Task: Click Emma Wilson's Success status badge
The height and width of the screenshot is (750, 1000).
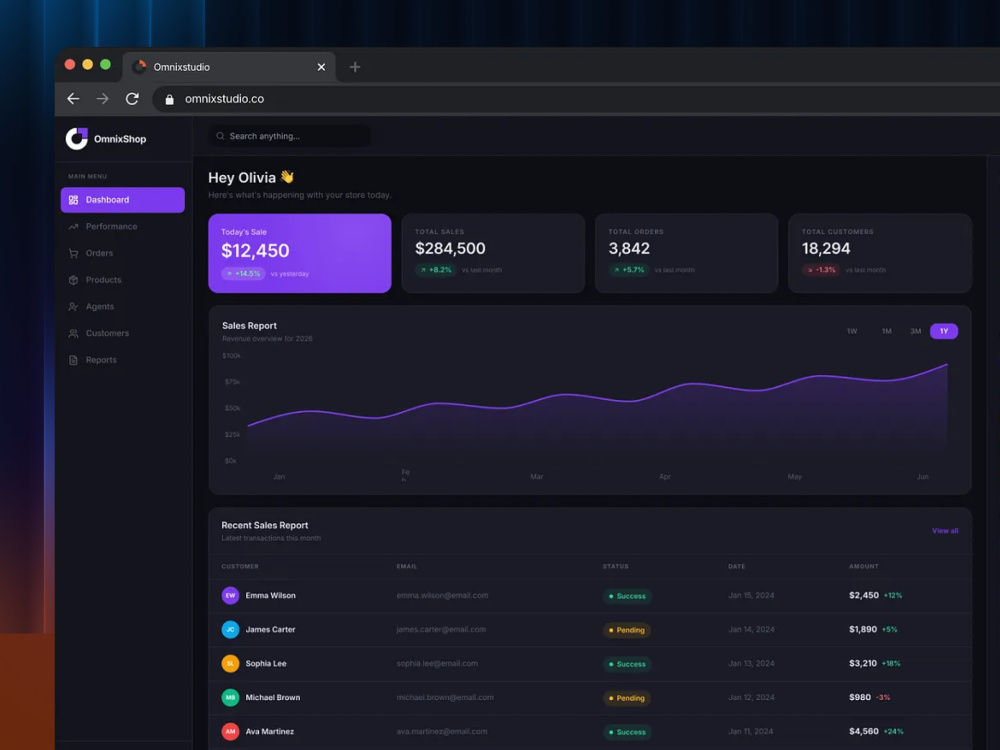Action: [x=627, y=596]
